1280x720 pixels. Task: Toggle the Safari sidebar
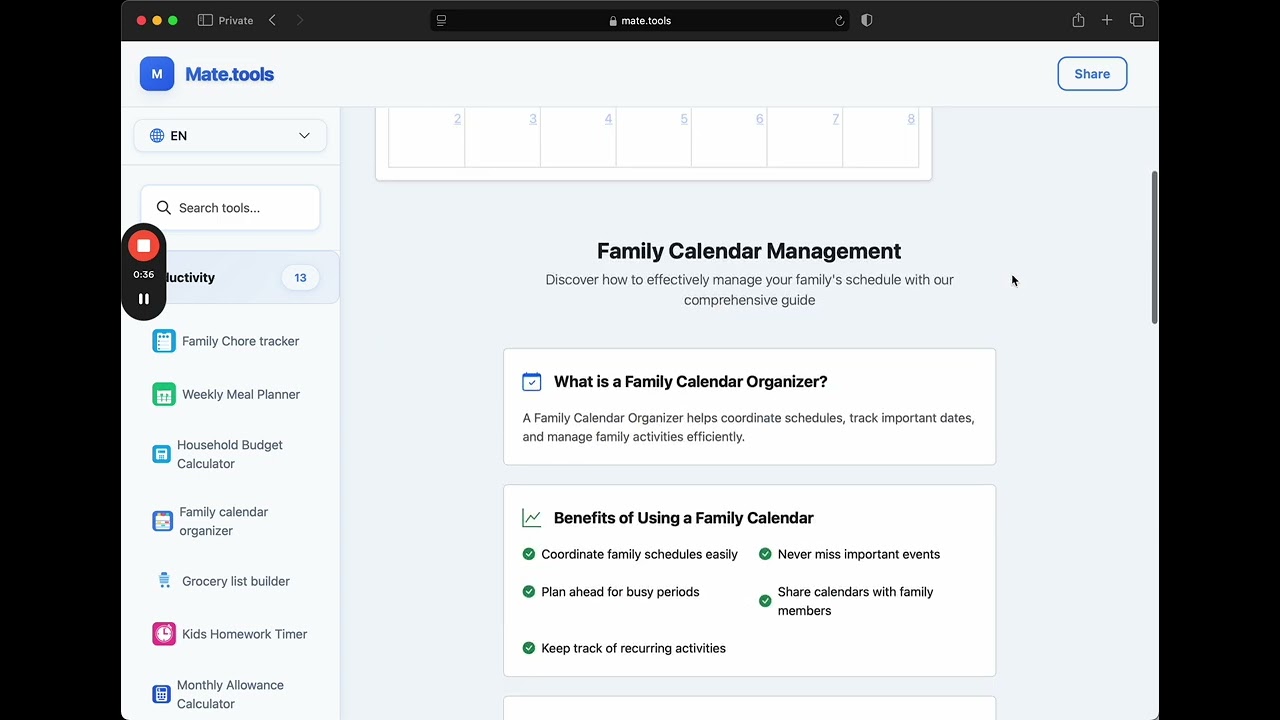tap(205, 20)
